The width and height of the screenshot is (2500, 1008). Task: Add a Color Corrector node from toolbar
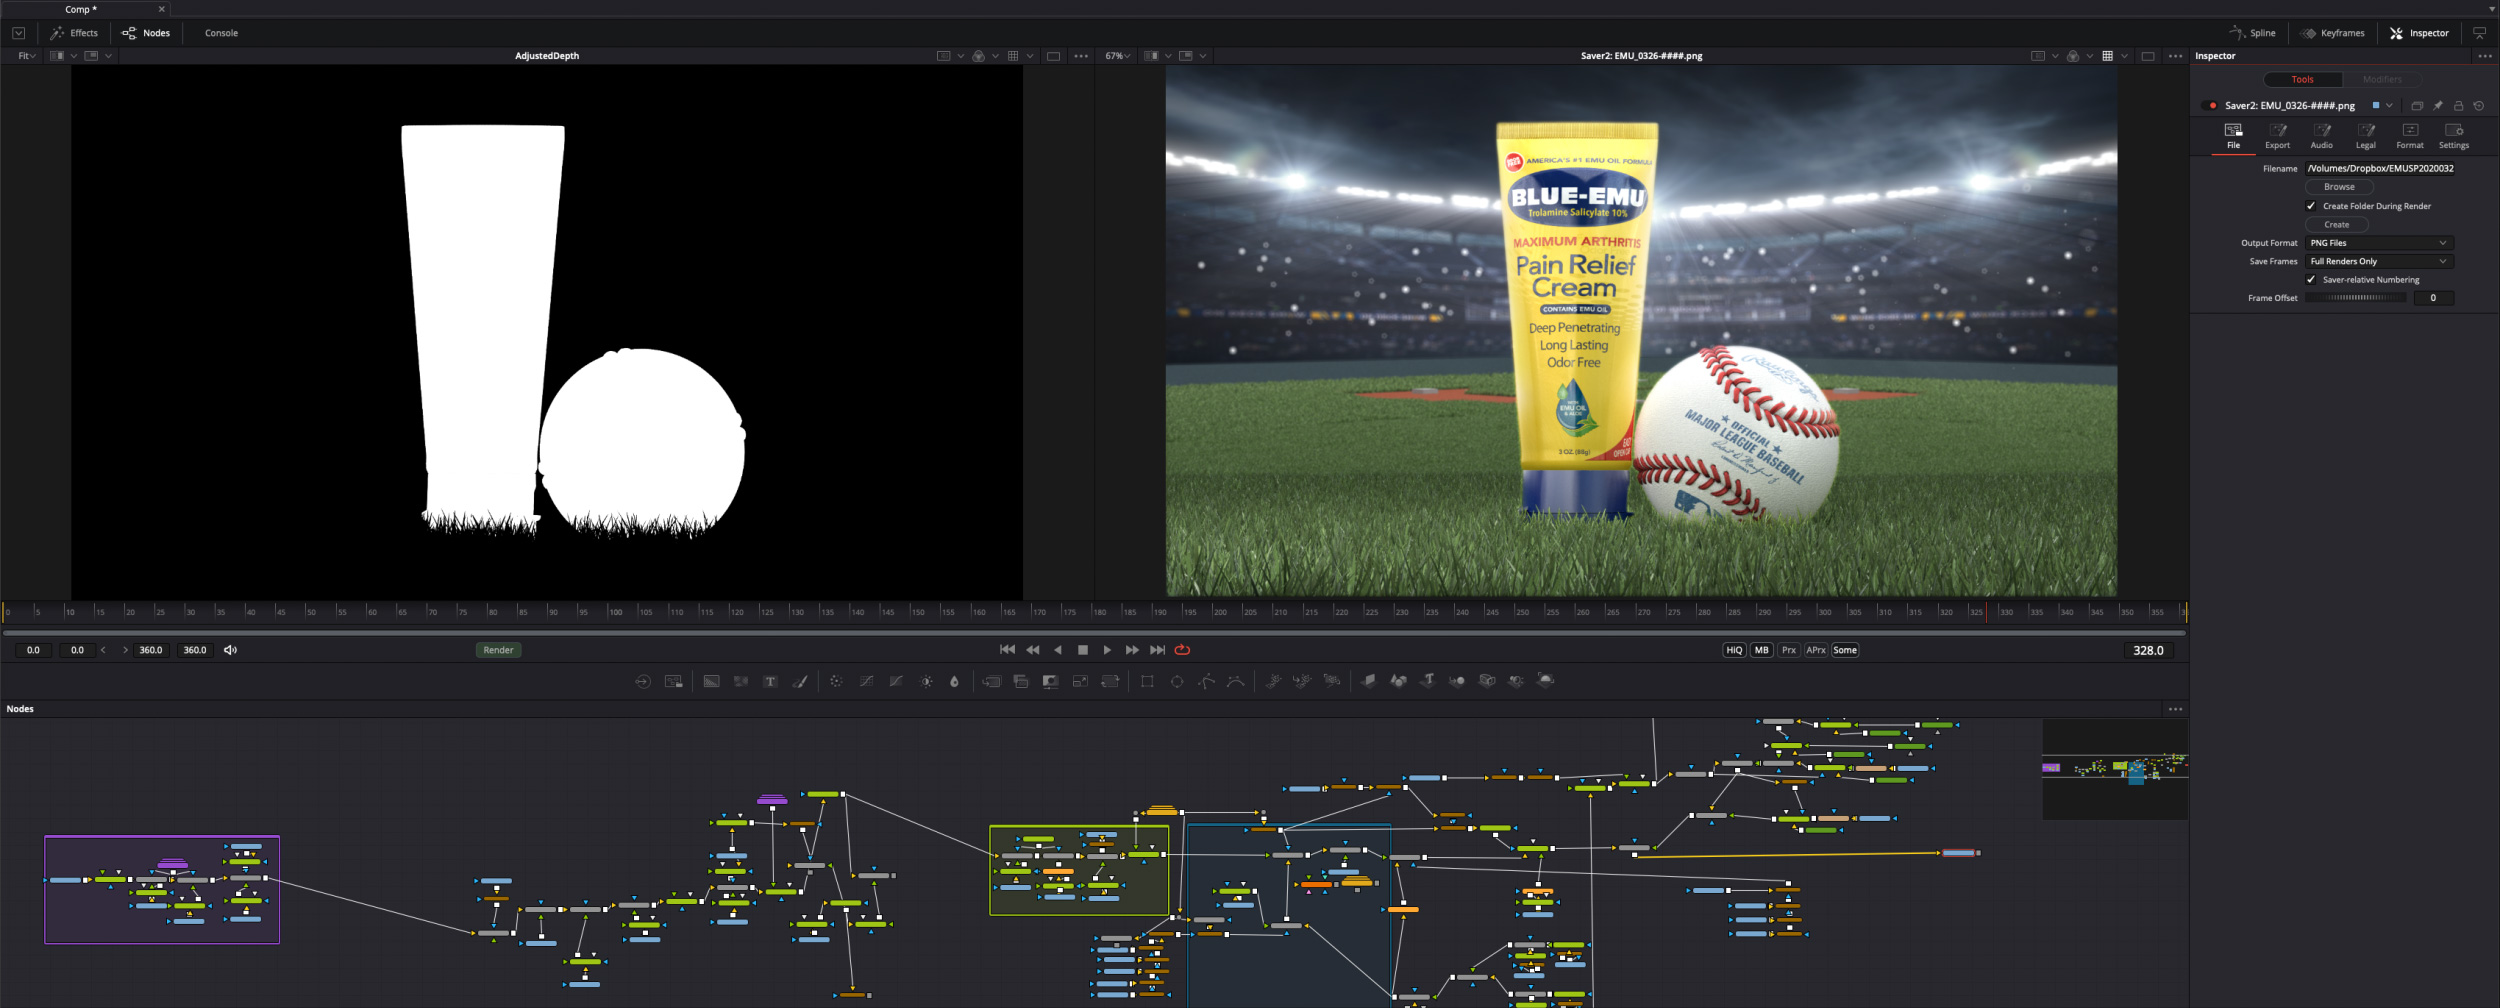(x=836, y=681)
